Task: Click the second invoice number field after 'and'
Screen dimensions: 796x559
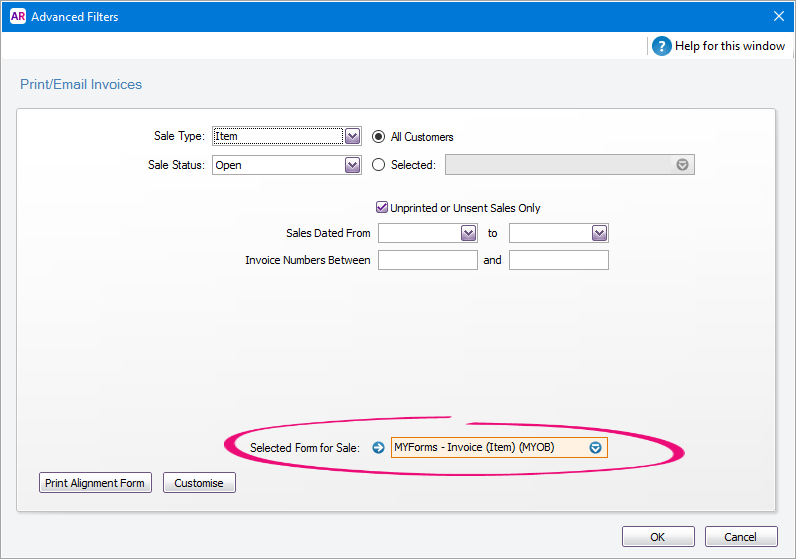Action: (558, 260)
